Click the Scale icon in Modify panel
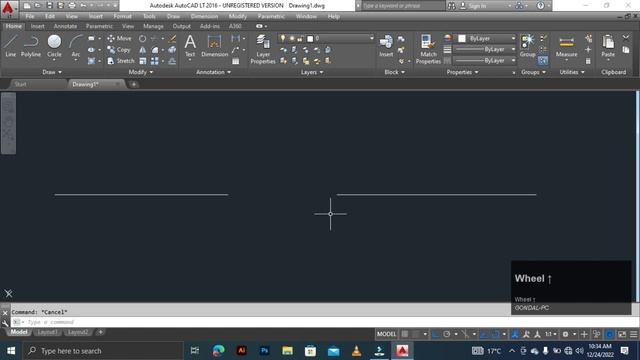This screenshot has height=360, width=640. (x=142, y=61)
